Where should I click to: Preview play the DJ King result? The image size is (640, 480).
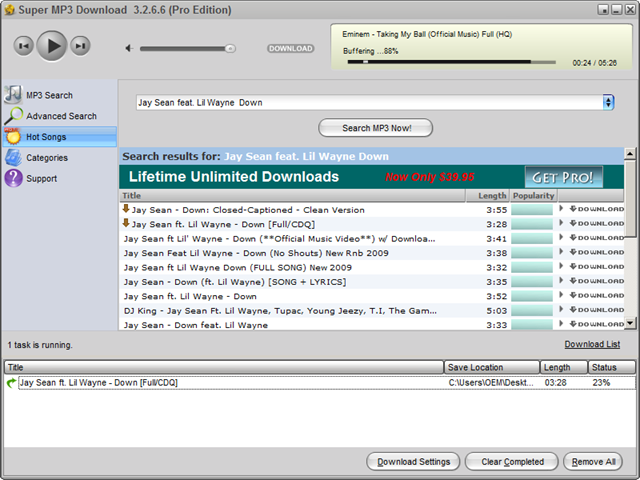[561, 309]
